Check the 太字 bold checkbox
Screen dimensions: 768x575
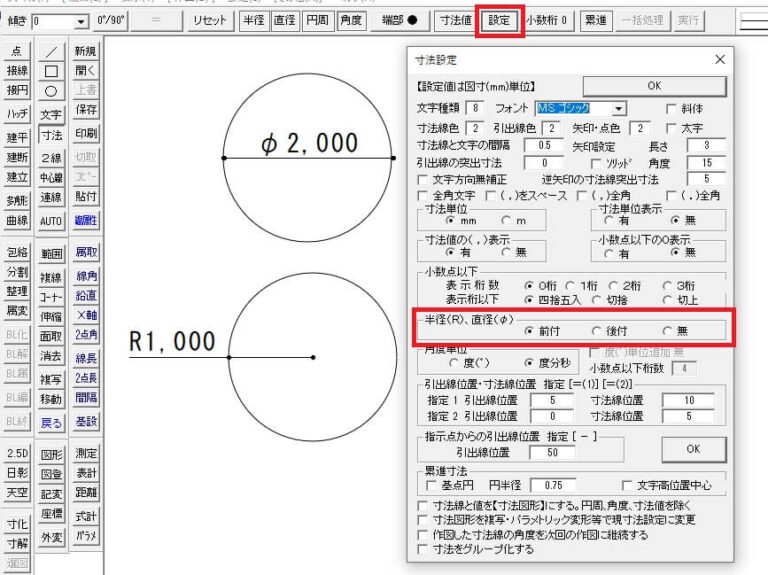pyautogui.click(x=672, y=128)
